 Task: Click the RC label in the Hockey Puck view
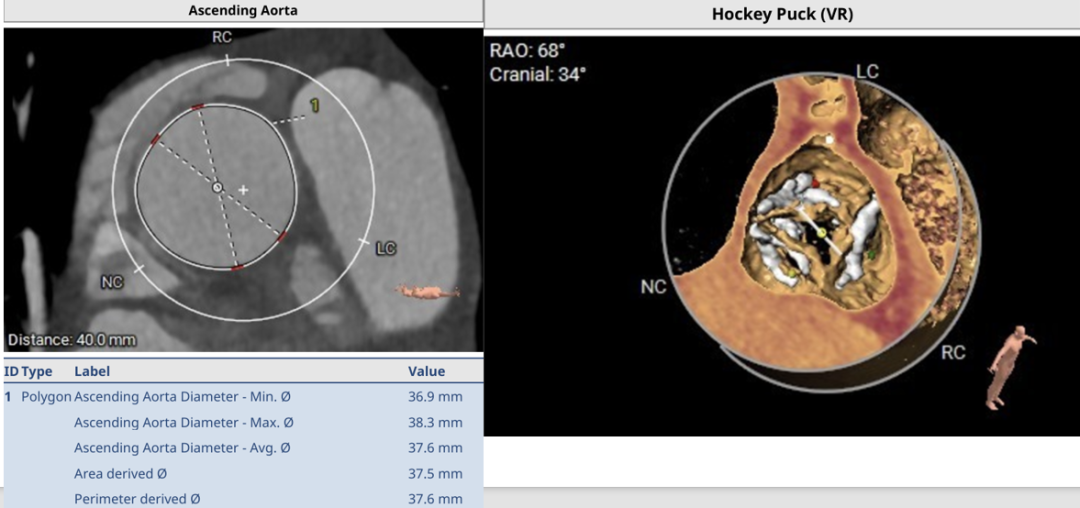pyautogui.click(x=953, y=352)
